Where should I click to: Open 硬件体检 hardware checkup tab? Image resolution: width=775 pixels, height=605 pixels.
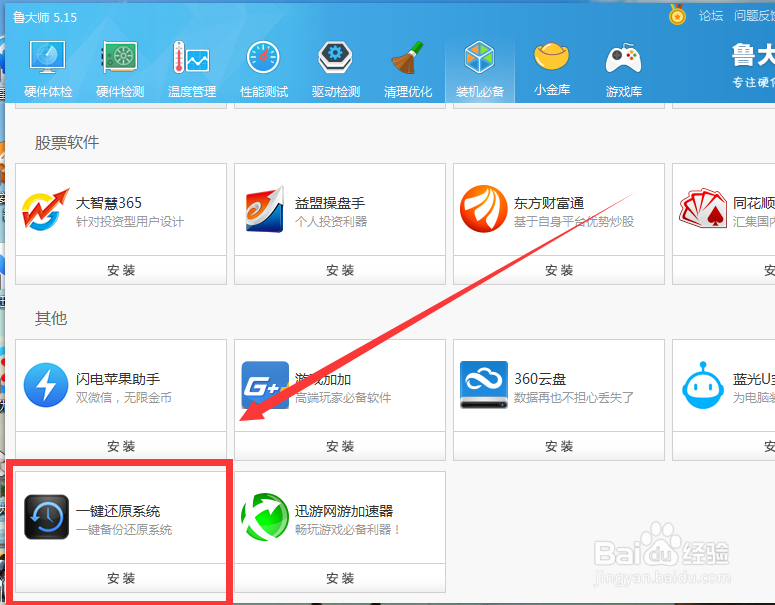pos(47,69)
